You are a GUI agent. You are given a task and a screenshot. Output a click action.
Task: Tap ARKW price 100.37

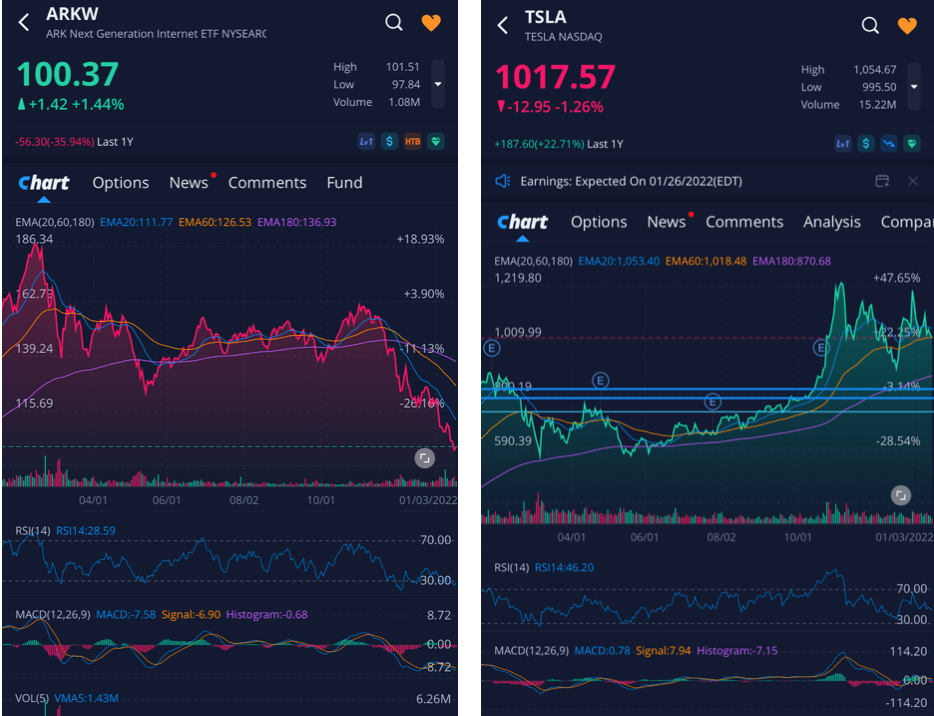[x=67, y=74]
